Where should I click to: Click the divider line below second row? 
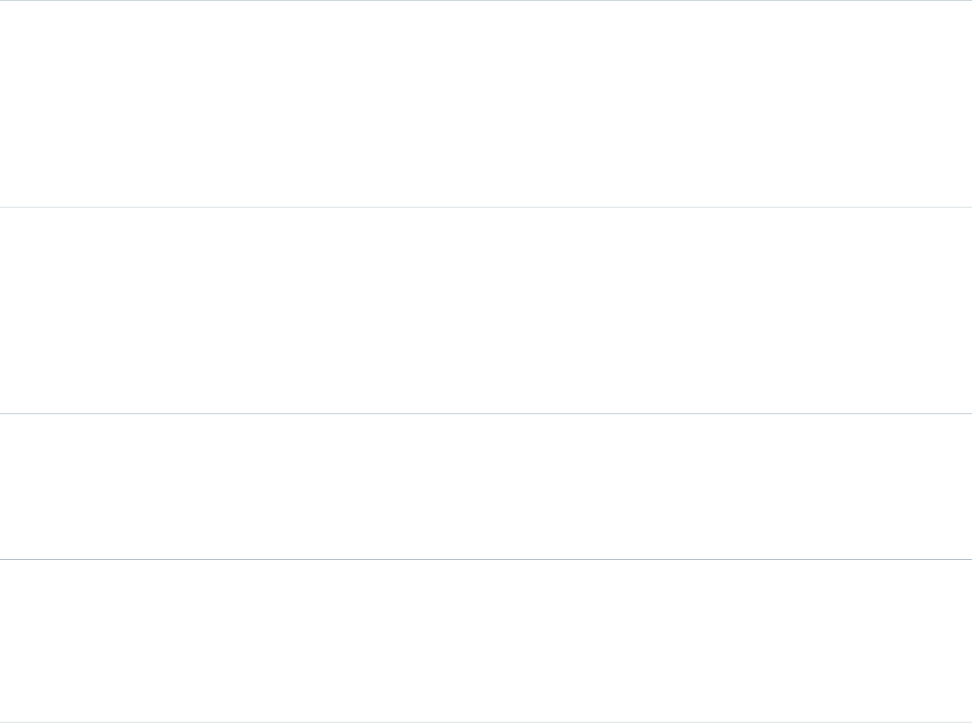coord(486,413)
